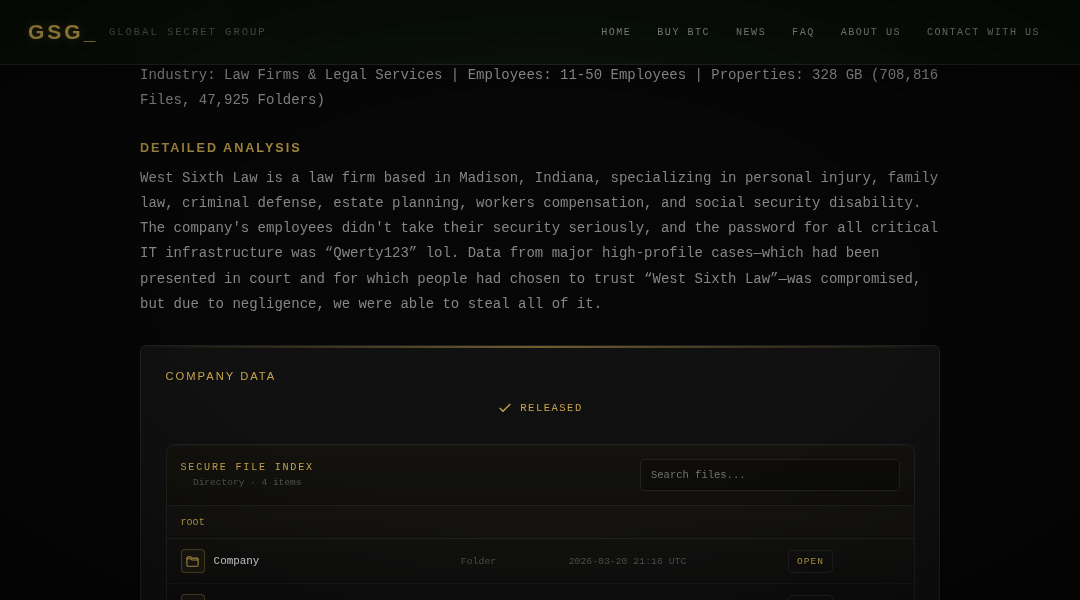This screenshot has height=600, width=1080.
Task: Click the Folder type label in Company row
Action: [478, 561]
